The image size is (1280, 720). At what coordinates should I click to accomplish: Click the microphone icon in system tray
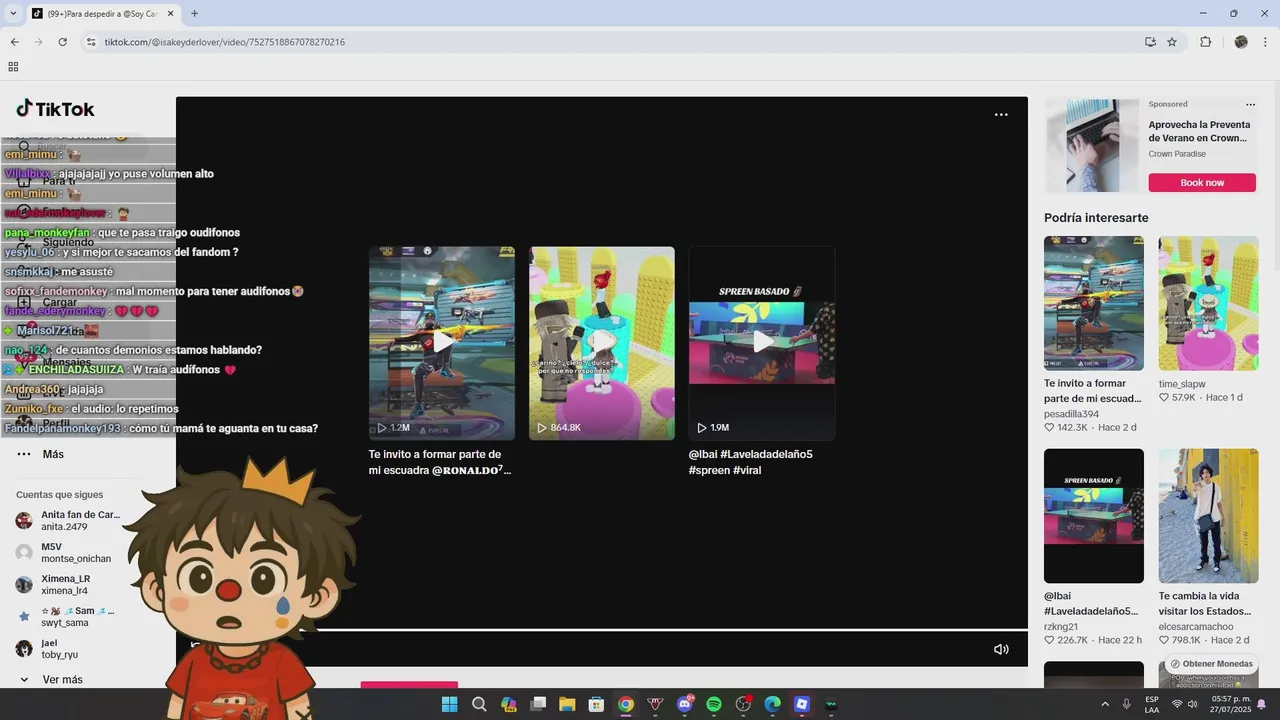click(x=1127, y=704)
